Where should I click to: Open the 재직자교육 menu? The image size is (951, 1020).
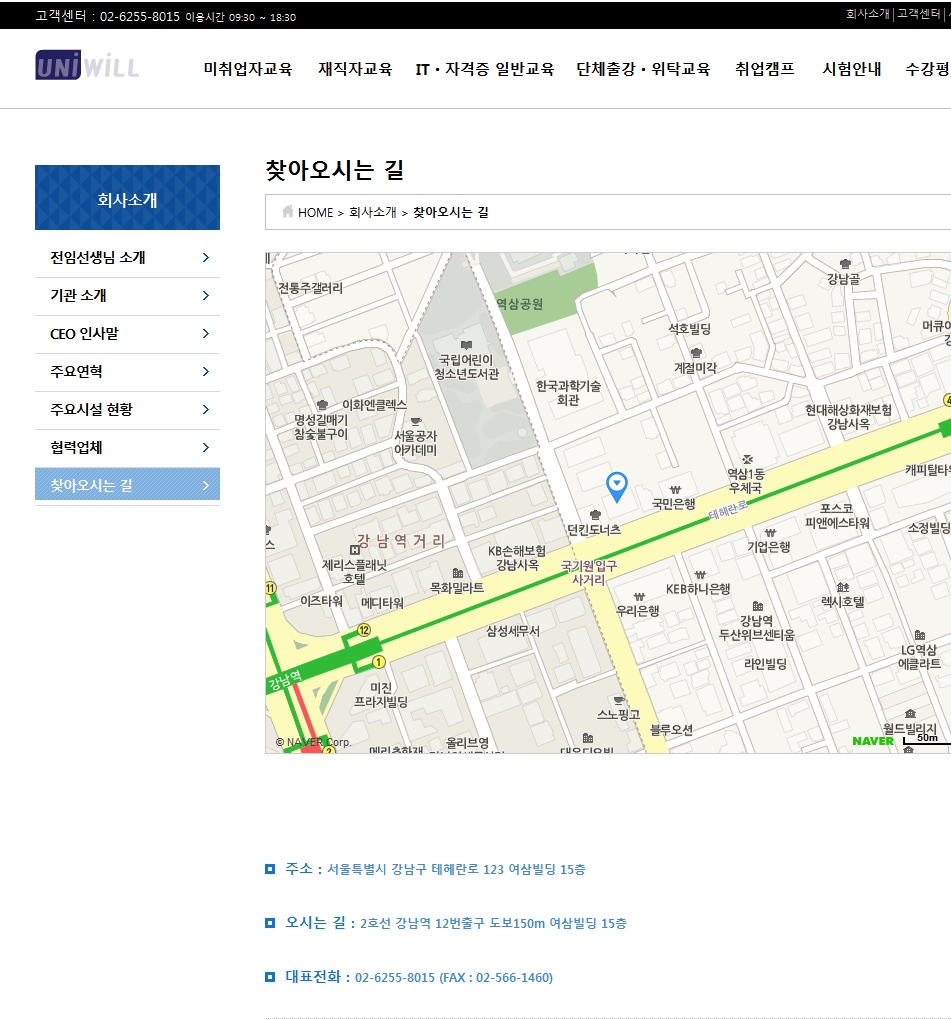[355, 69]
